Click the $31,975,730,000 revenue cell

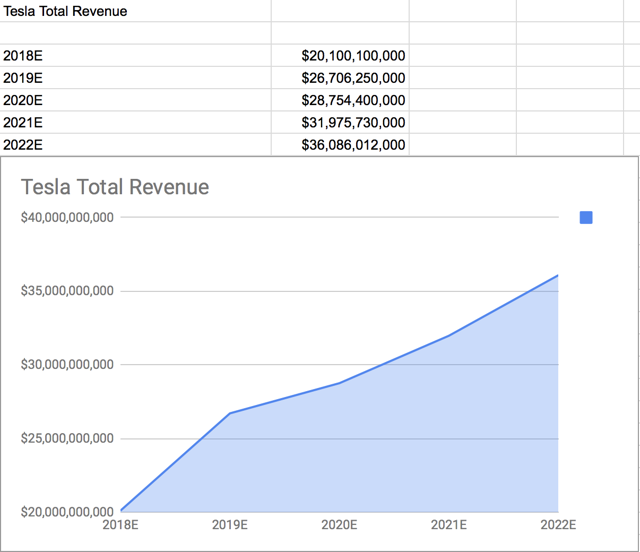click(340, 122)
